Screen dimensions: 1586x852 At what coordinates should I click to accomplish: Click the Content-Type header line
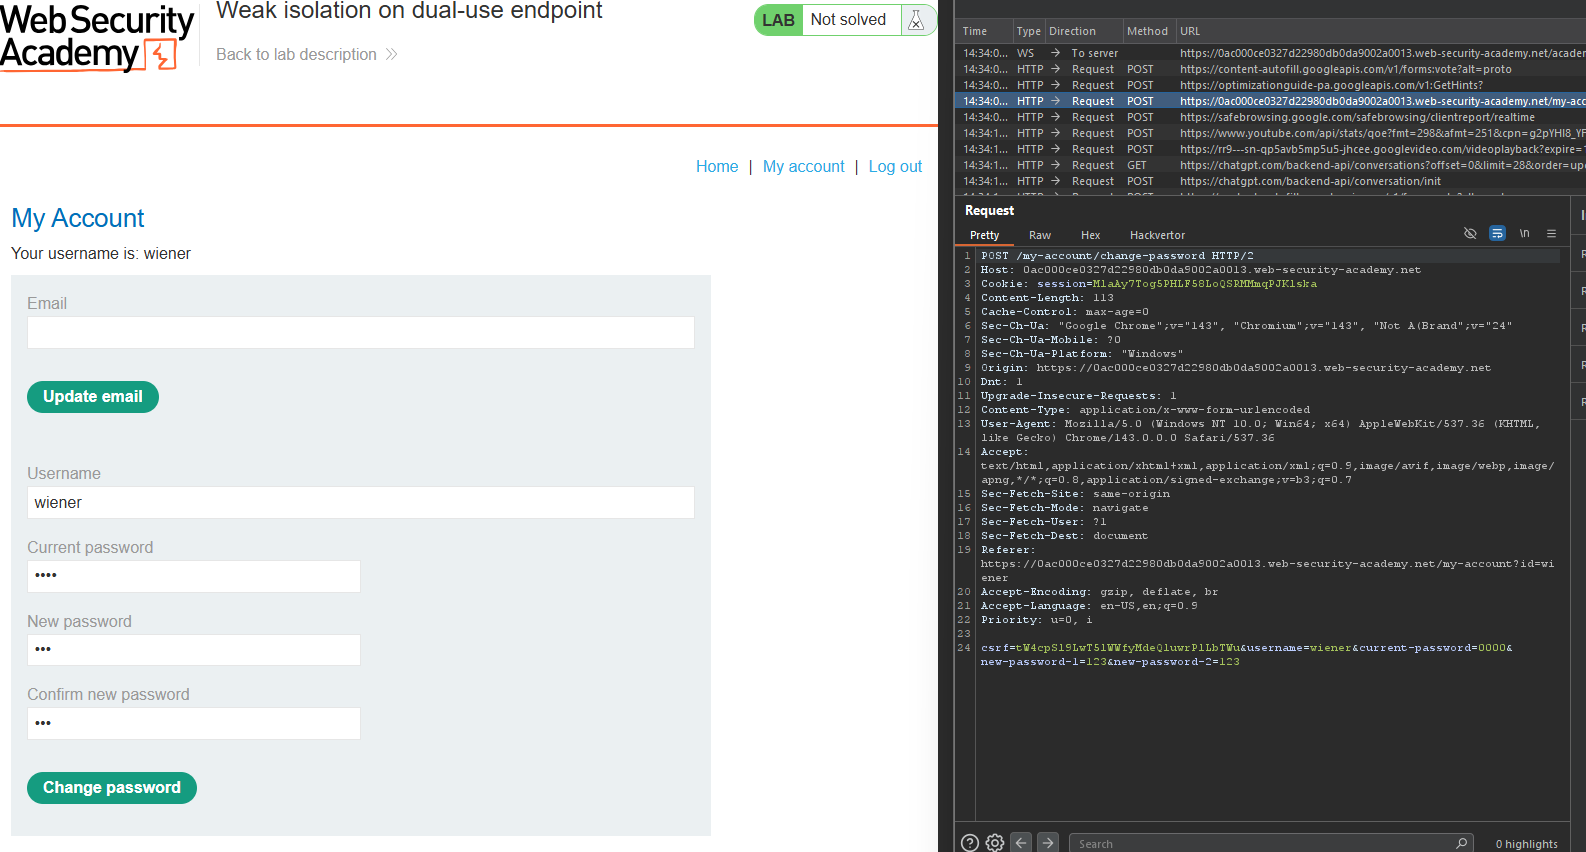point(1145,410)
